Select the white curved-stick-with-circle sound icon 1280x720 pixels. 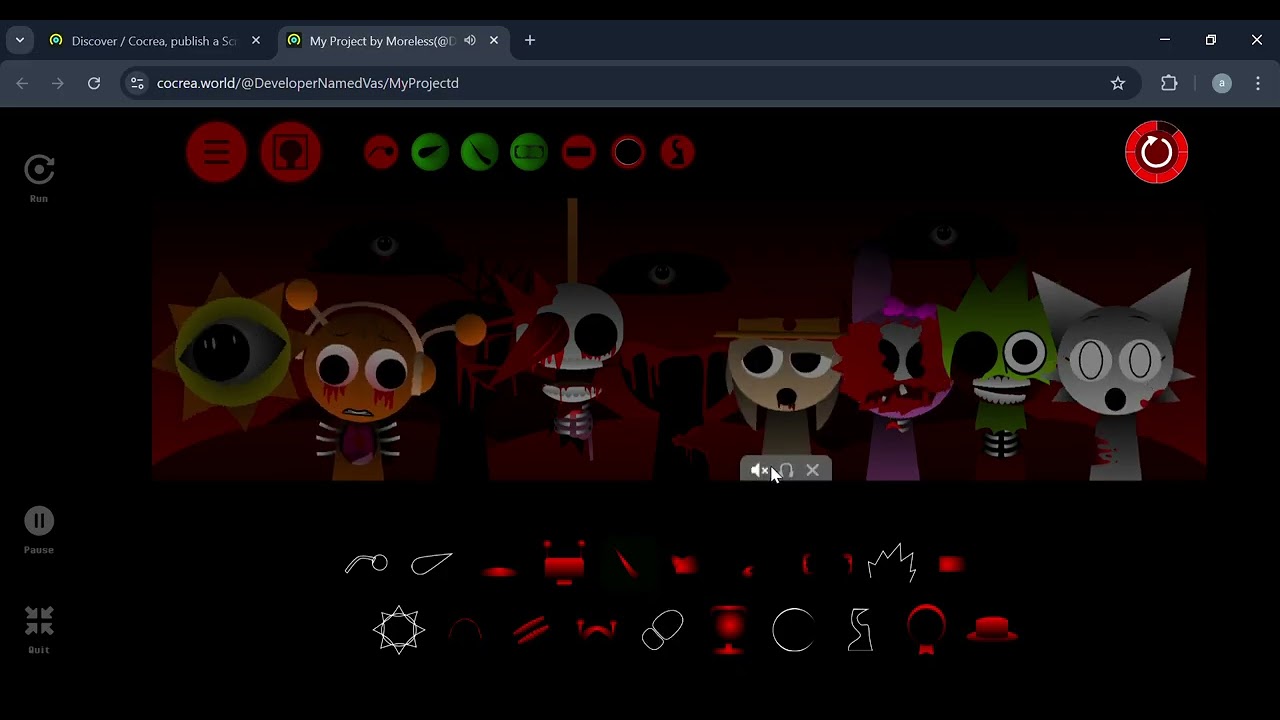pos(366,564)
